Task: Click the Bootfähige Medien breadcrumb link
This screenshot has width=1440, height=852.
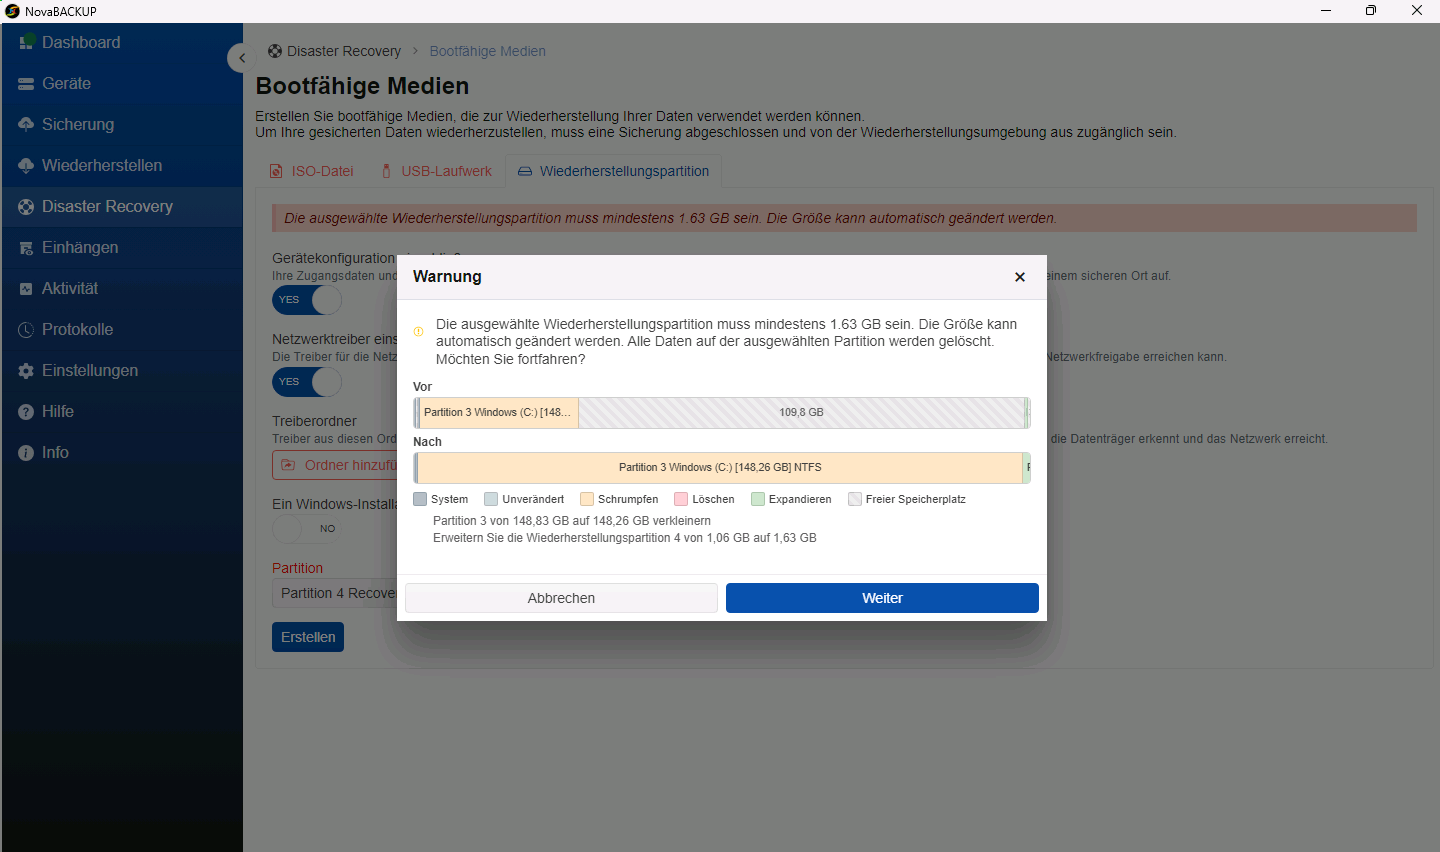Action: point(488,51)
